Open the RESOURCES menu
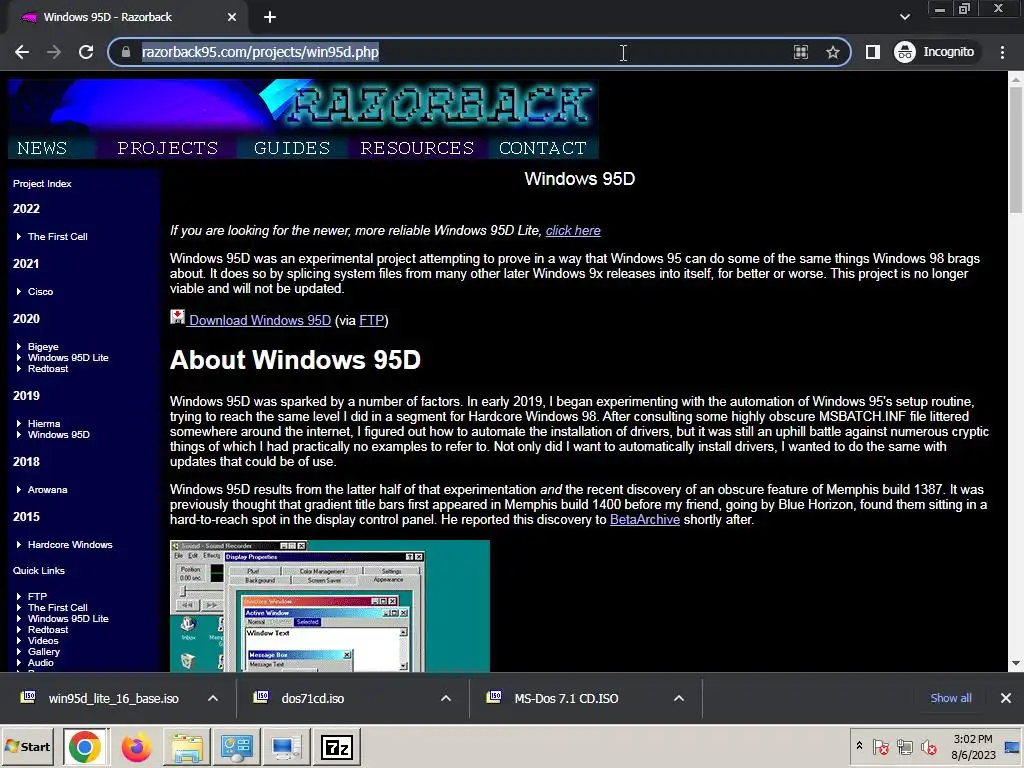 [x=417, y=148]
